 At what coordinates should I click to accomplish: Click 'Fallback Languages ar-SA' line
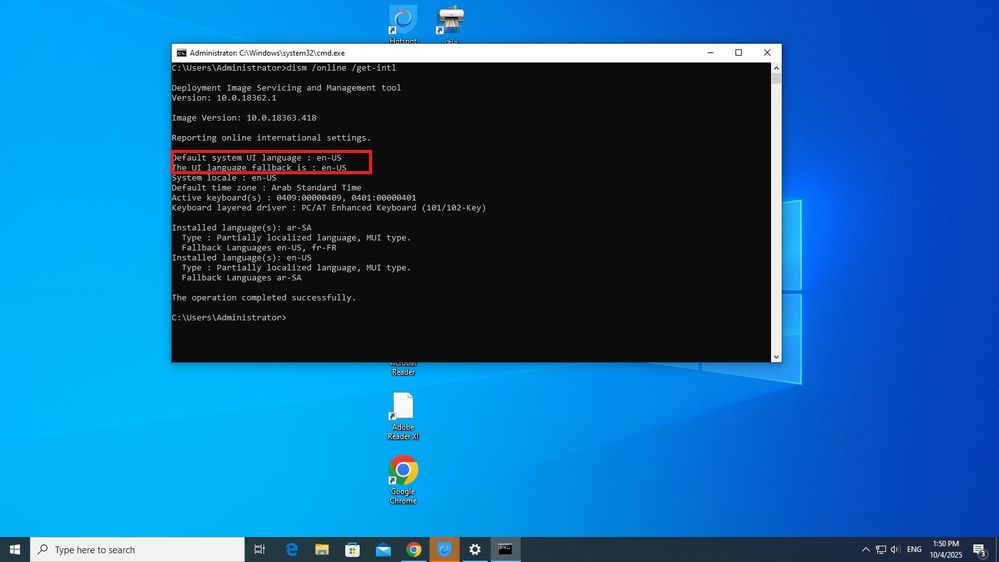point(241,278)
